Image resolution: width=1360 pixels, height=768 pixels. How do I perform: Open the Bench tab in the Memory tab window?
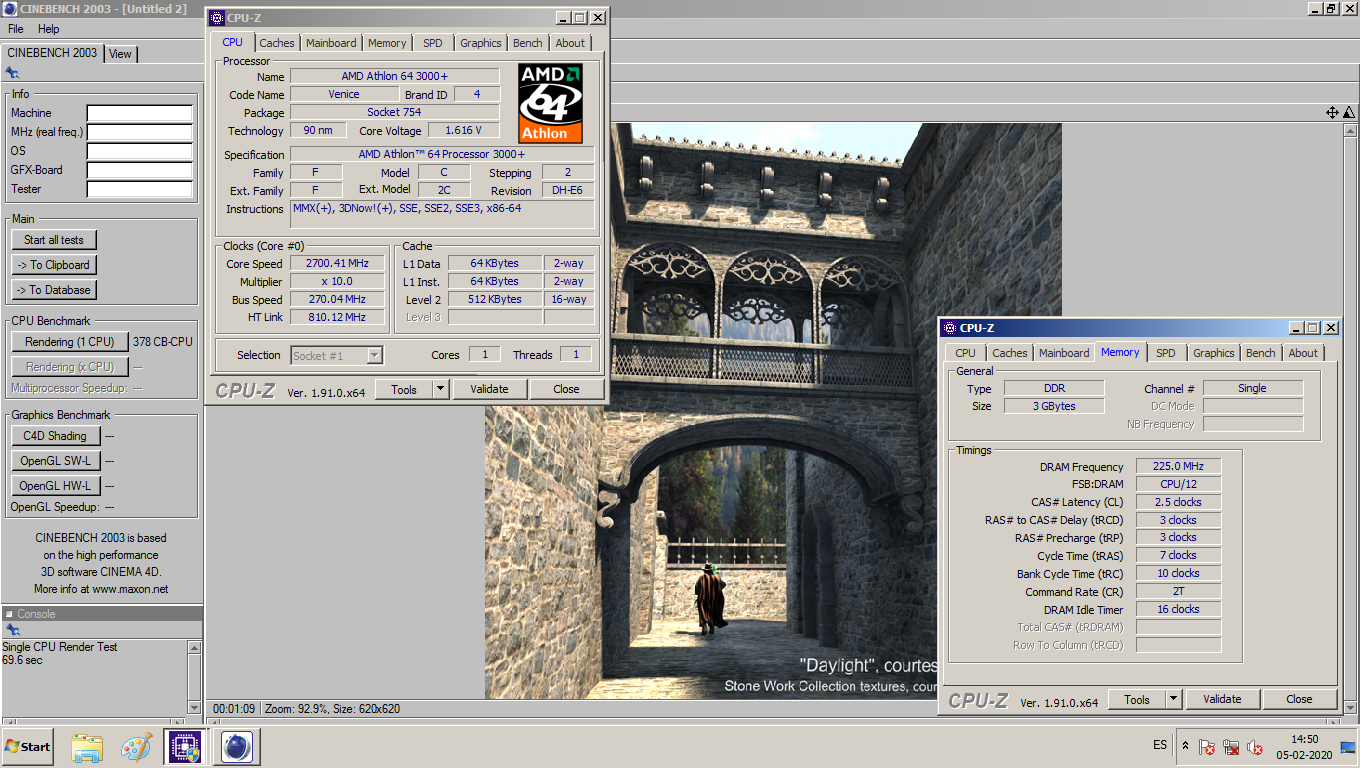coord(1261,353)
